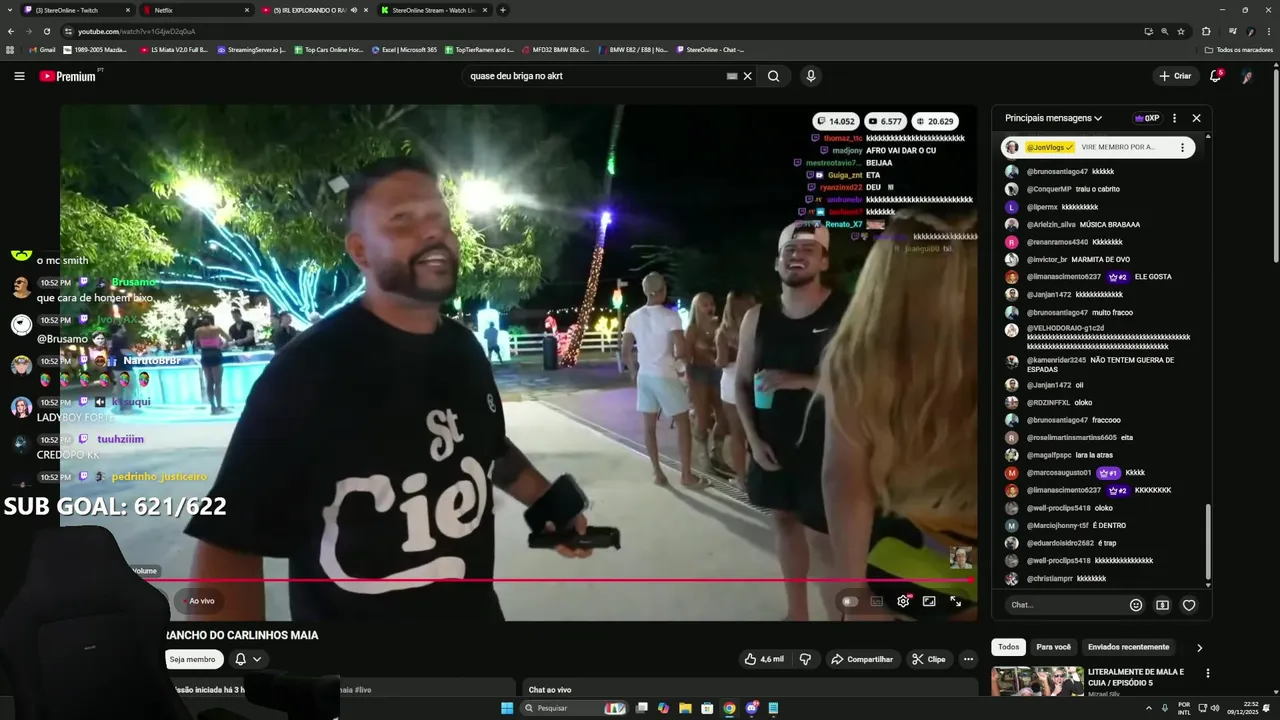
Task: Switch to the Netflix browser tab
Action: coord(197,10)
